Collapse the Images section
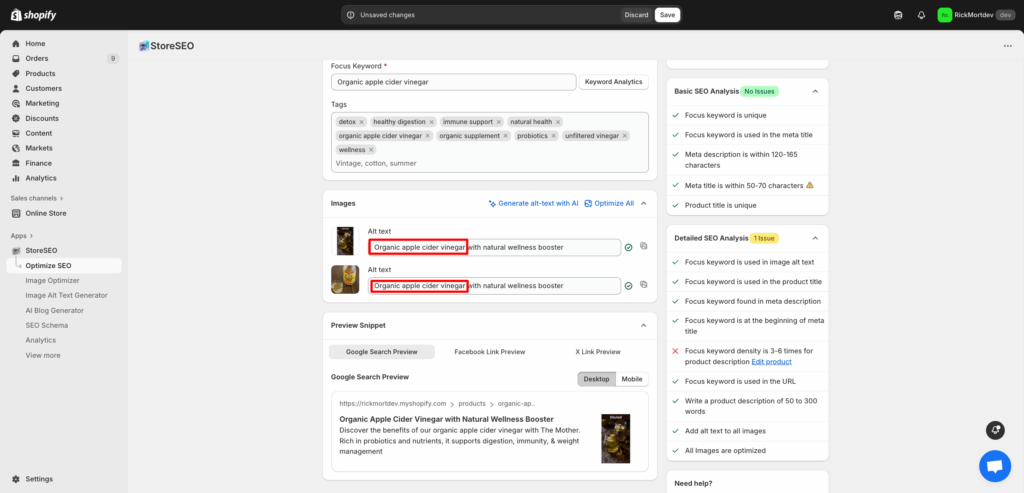1024x493 pixels. 643,203
